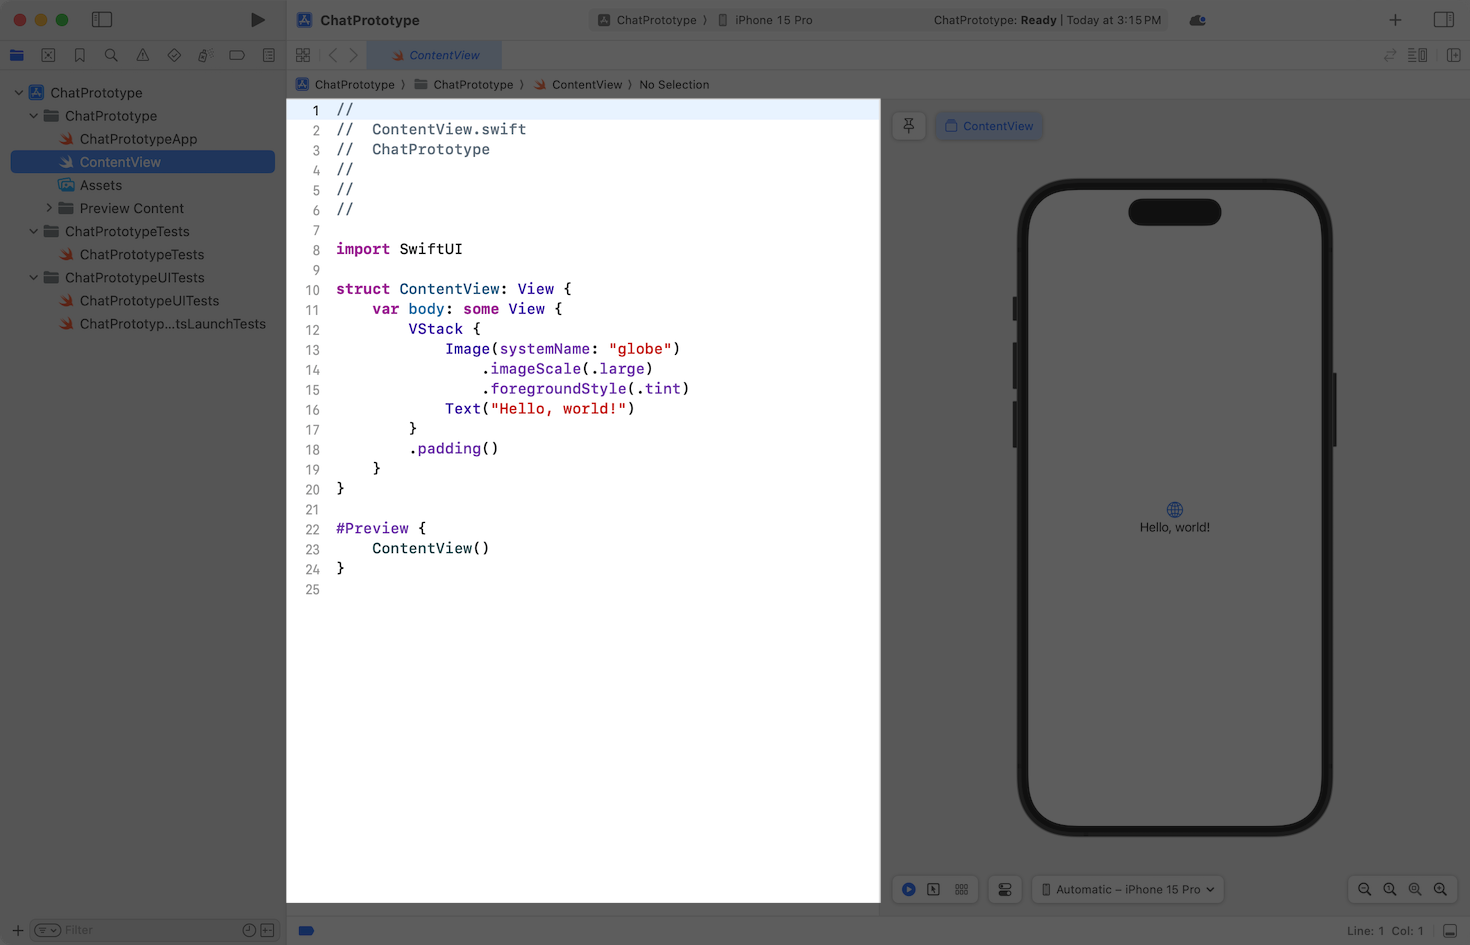Viewport: 1470px width, 945px height.
Task: Open the Breakpoint navigator icon
Action: coord(237,56)
